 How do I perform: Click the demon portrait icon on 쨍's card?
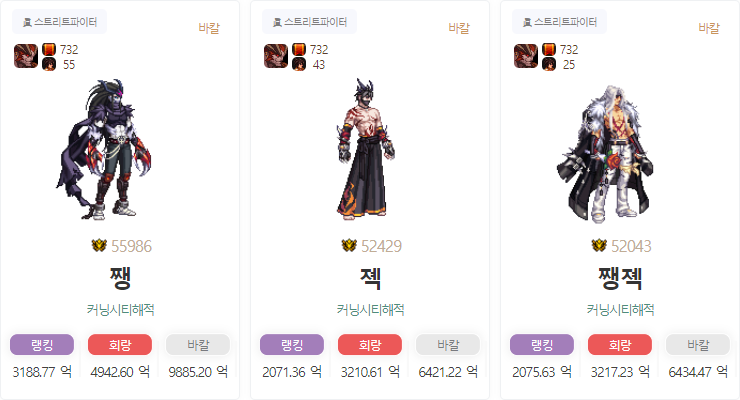tap(25, 56)
